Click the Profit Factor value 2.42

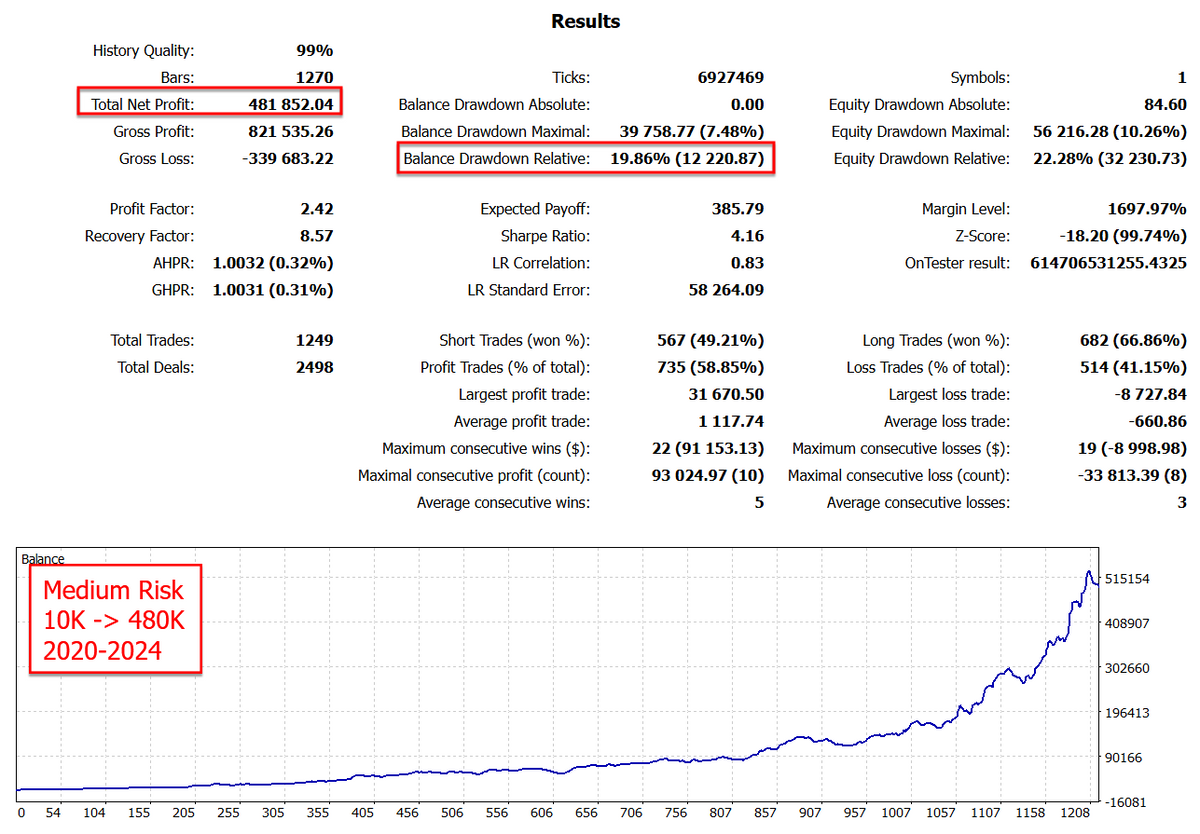315,209
